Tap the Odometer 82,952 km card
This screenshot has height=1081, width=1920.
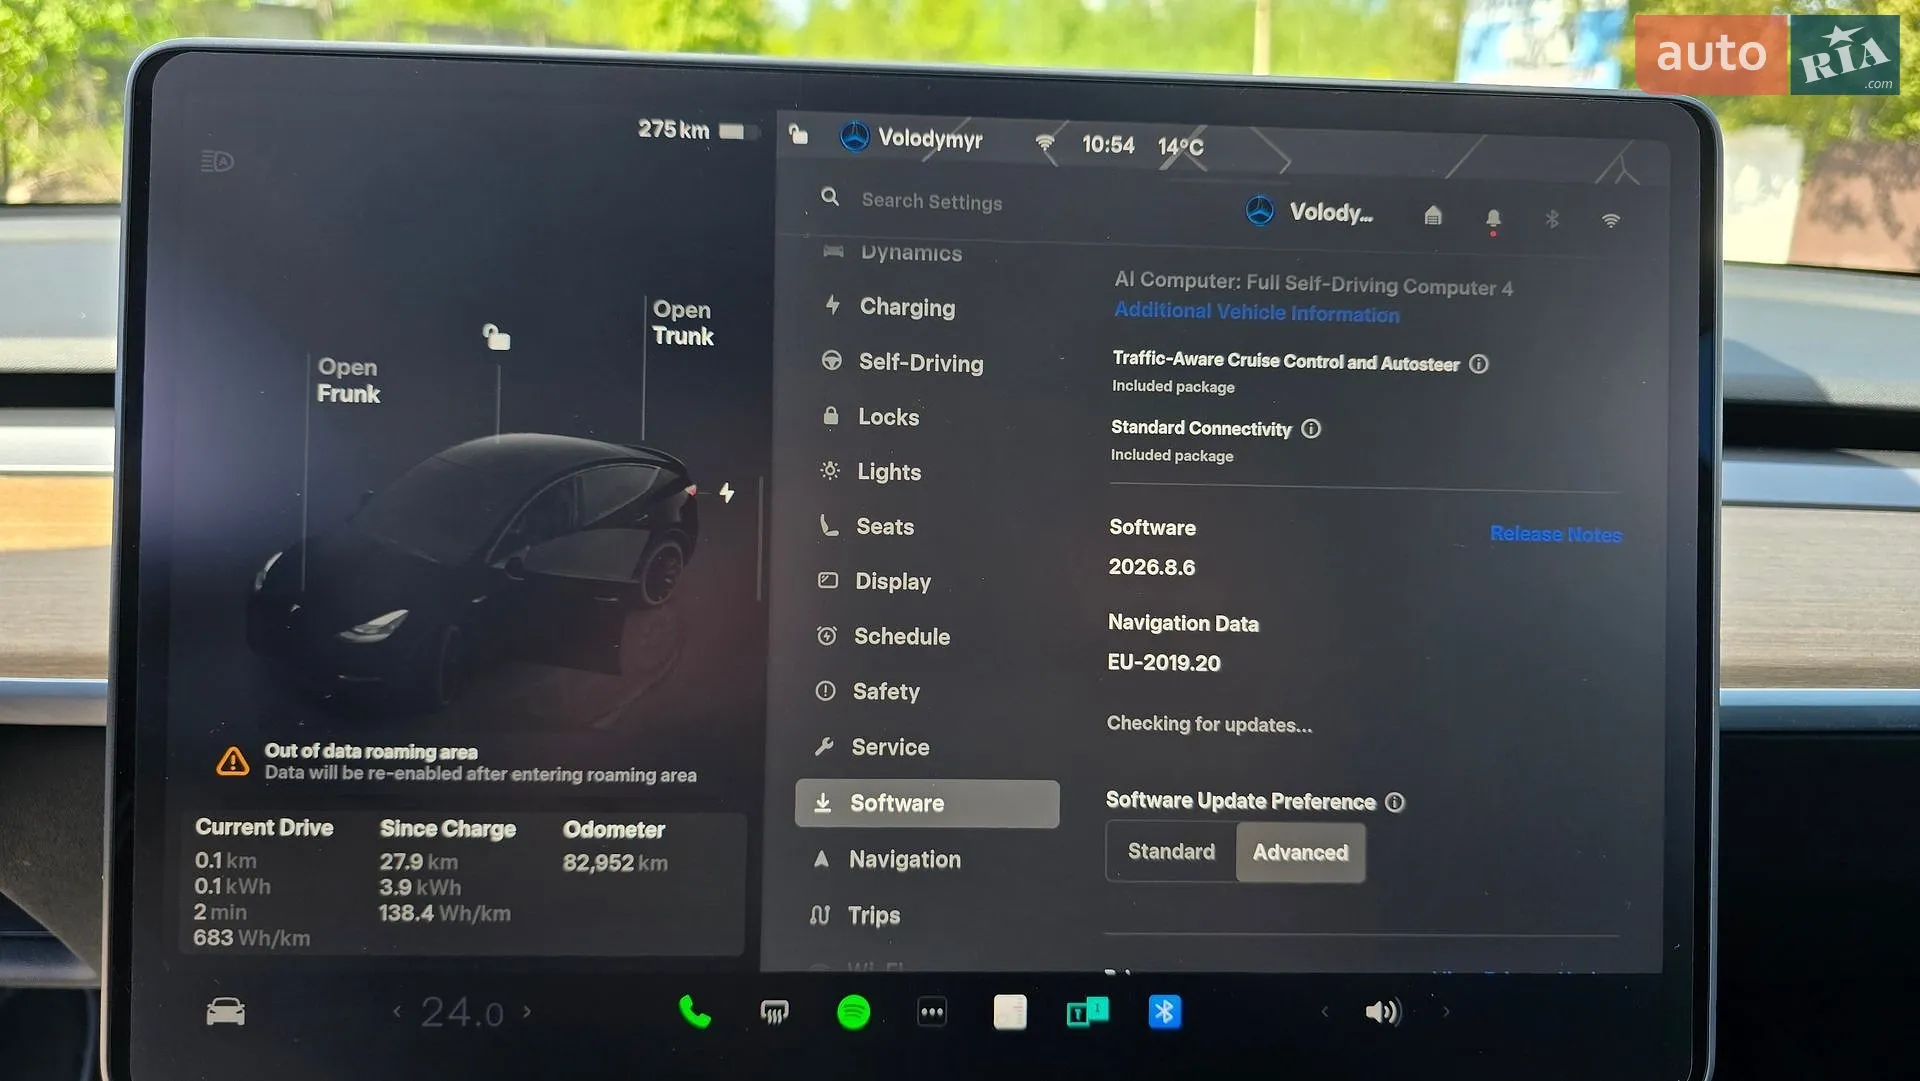[x=616, y=846]
